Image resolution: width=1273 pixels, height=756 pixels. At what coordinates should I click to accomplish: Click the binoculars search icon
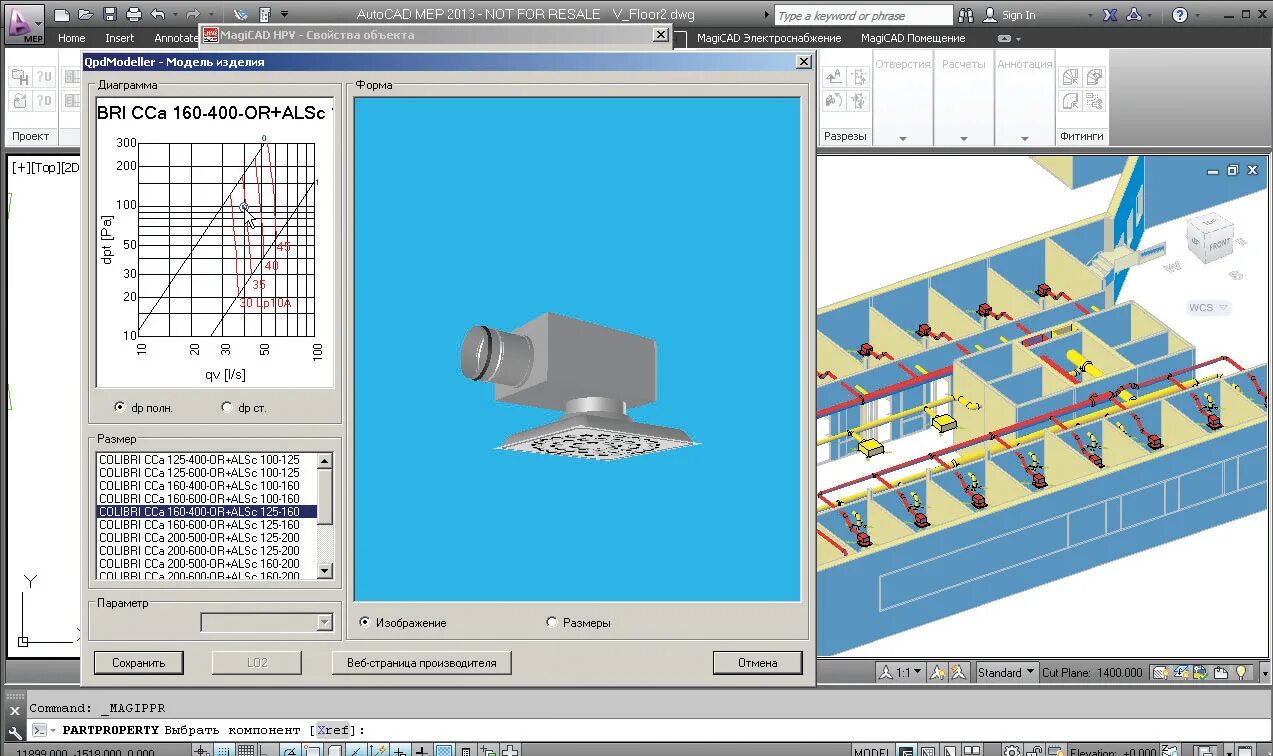[966, 15]
